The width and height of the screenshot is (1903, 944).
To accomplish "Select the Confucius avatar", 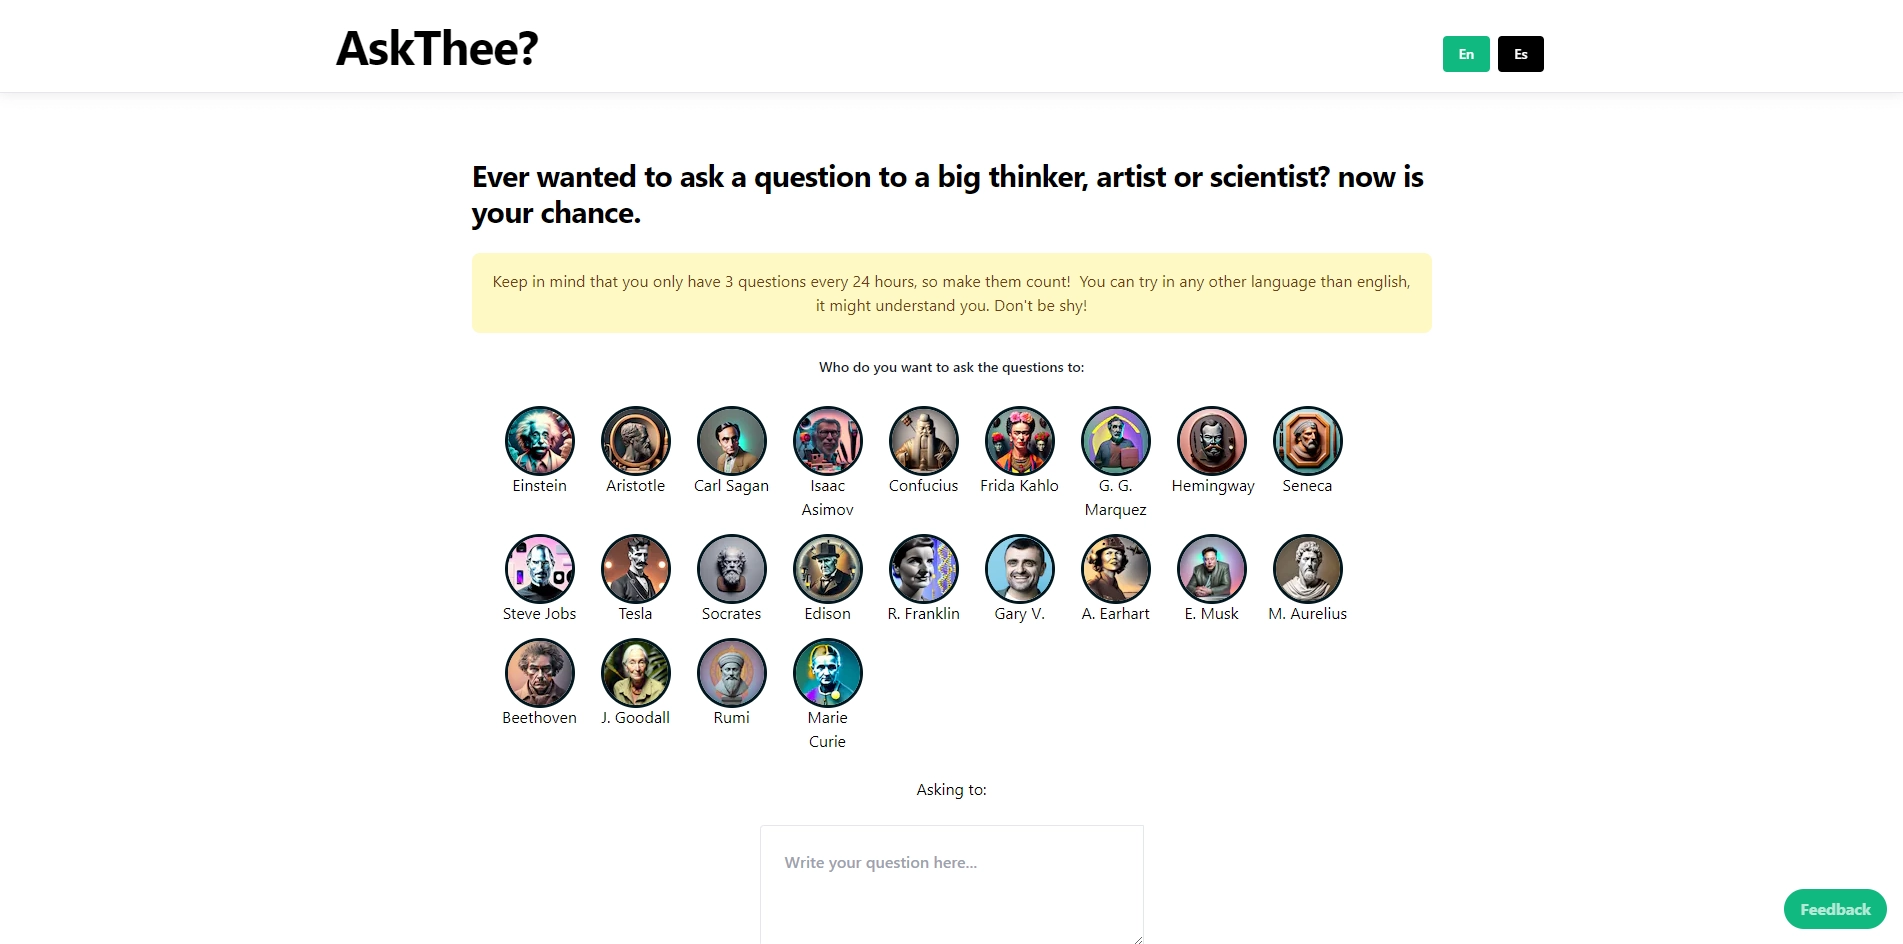I will click(x=924, y=441).
